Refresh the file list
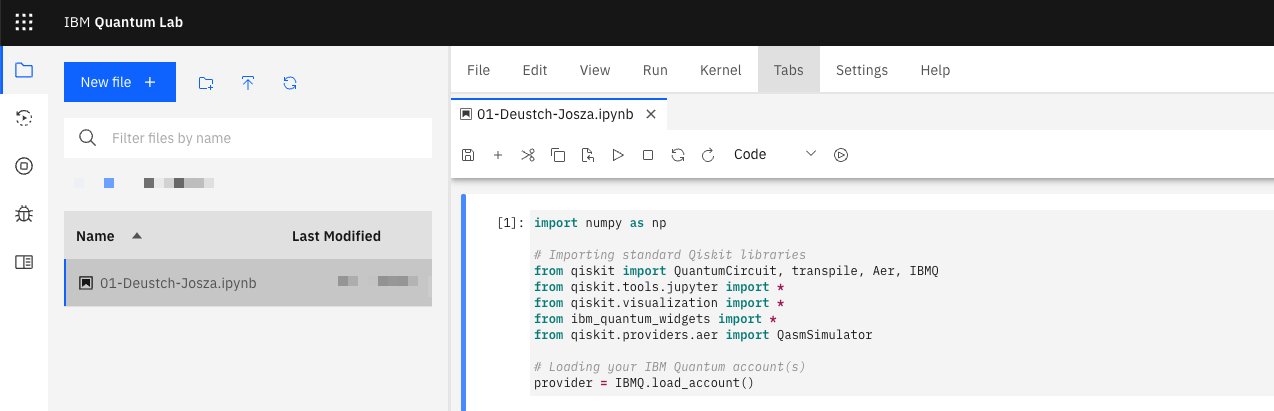Viewport: 1274px width, 411px height. pos(290,83)
